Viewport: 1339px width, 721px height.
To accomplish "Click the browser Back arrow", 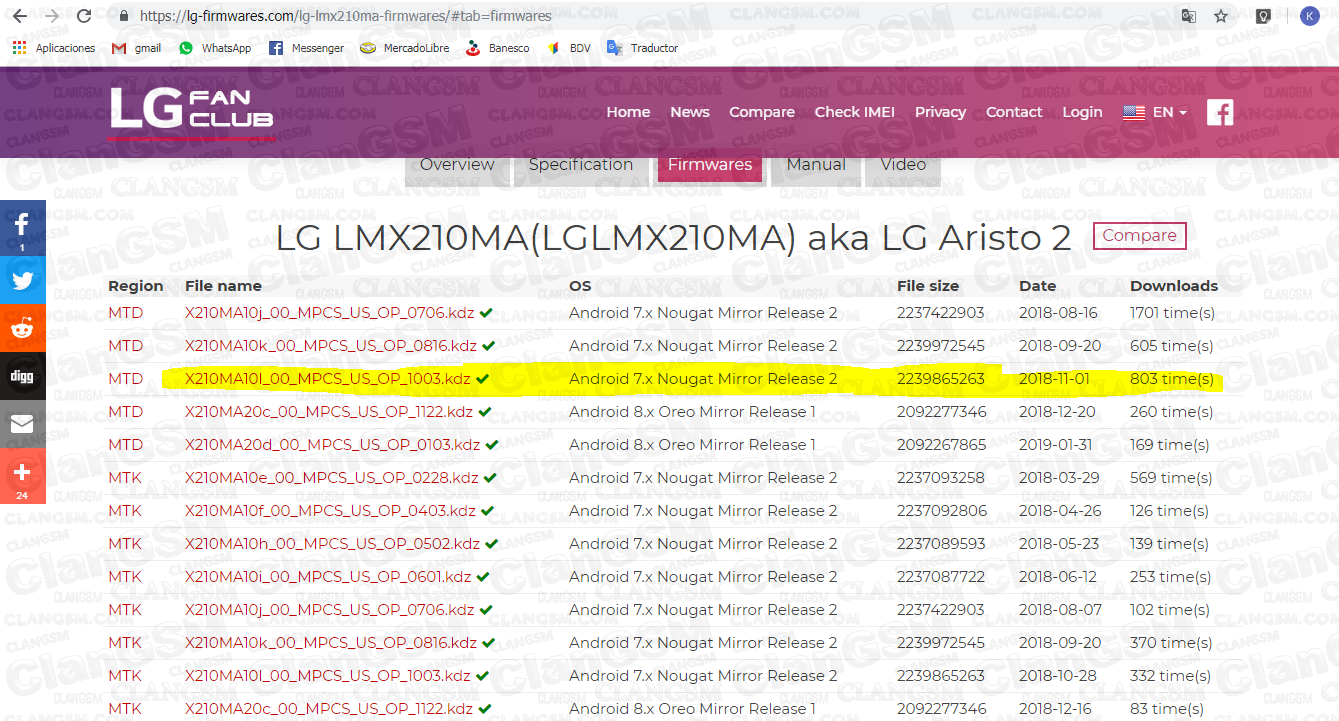I will (x=20, y=16).
